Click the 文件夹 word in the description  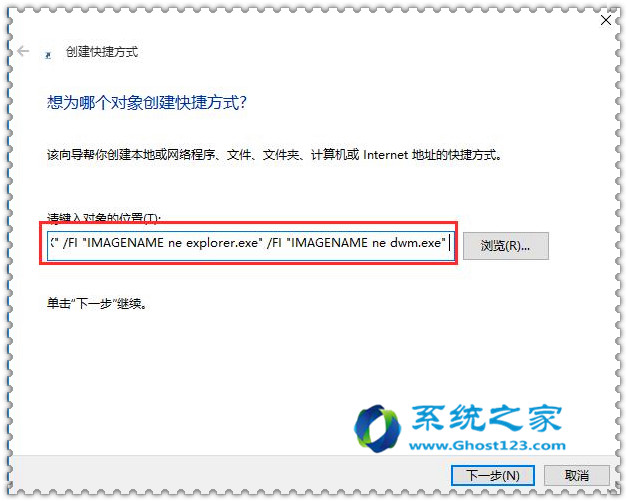280,154
